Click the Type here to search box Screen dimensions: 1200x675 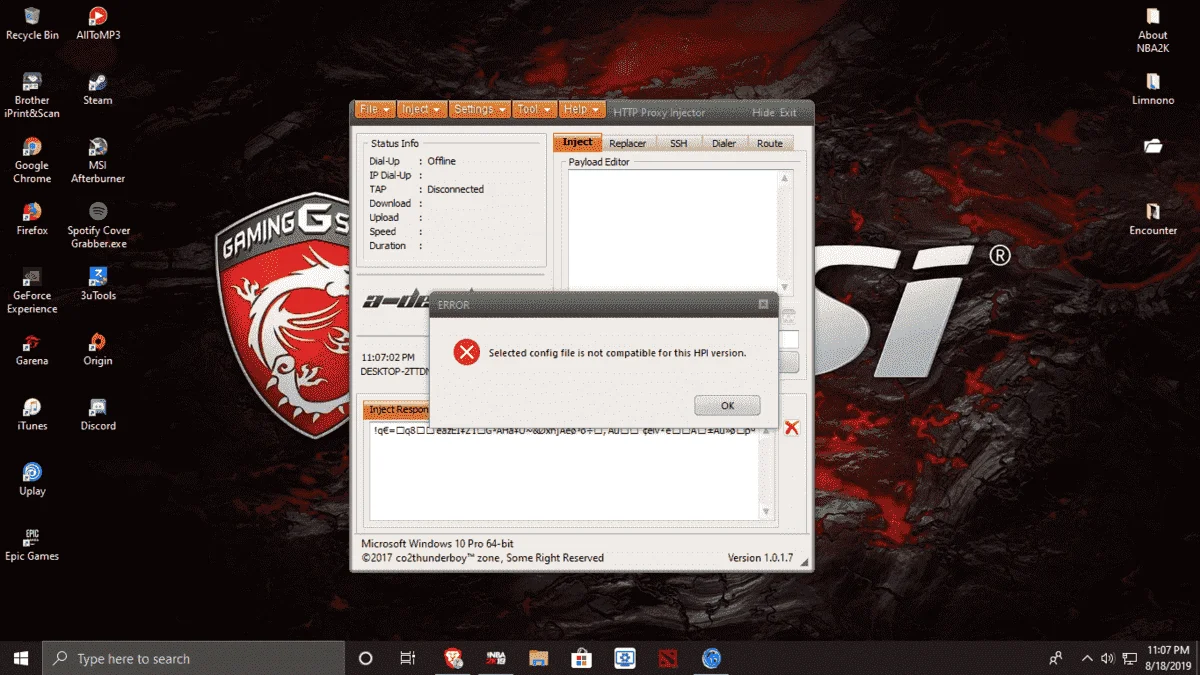[193, 658]
